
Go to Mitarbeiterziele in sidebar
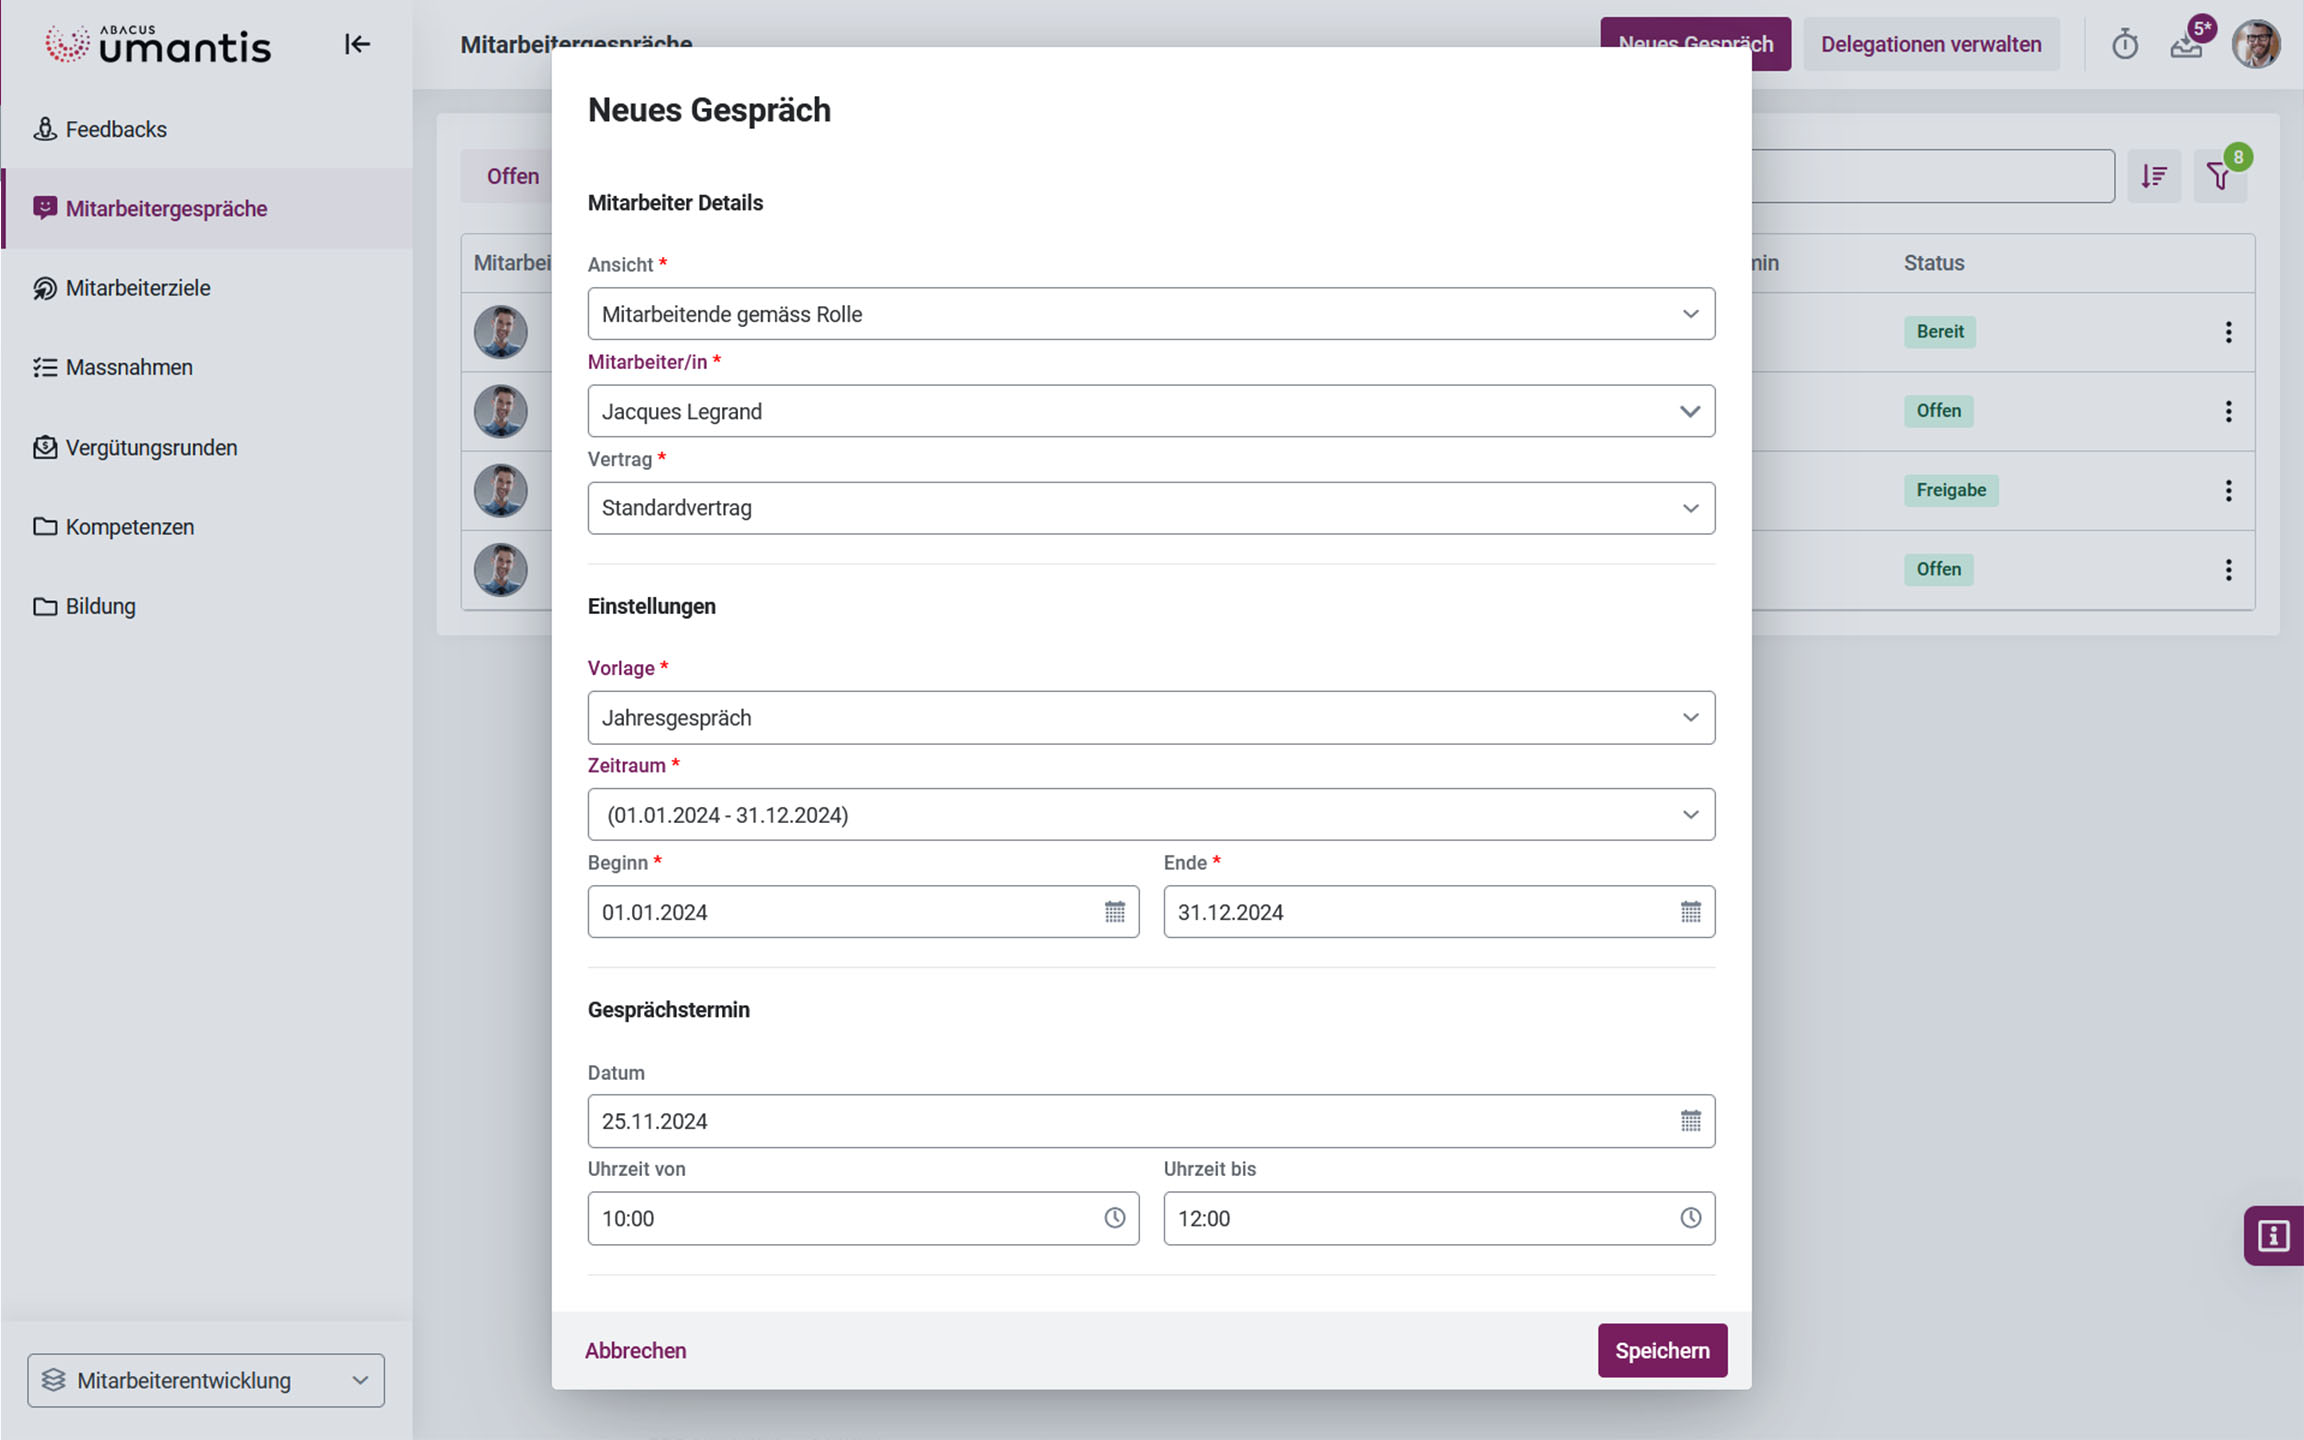pyautogui.click(x=138, y=288)
